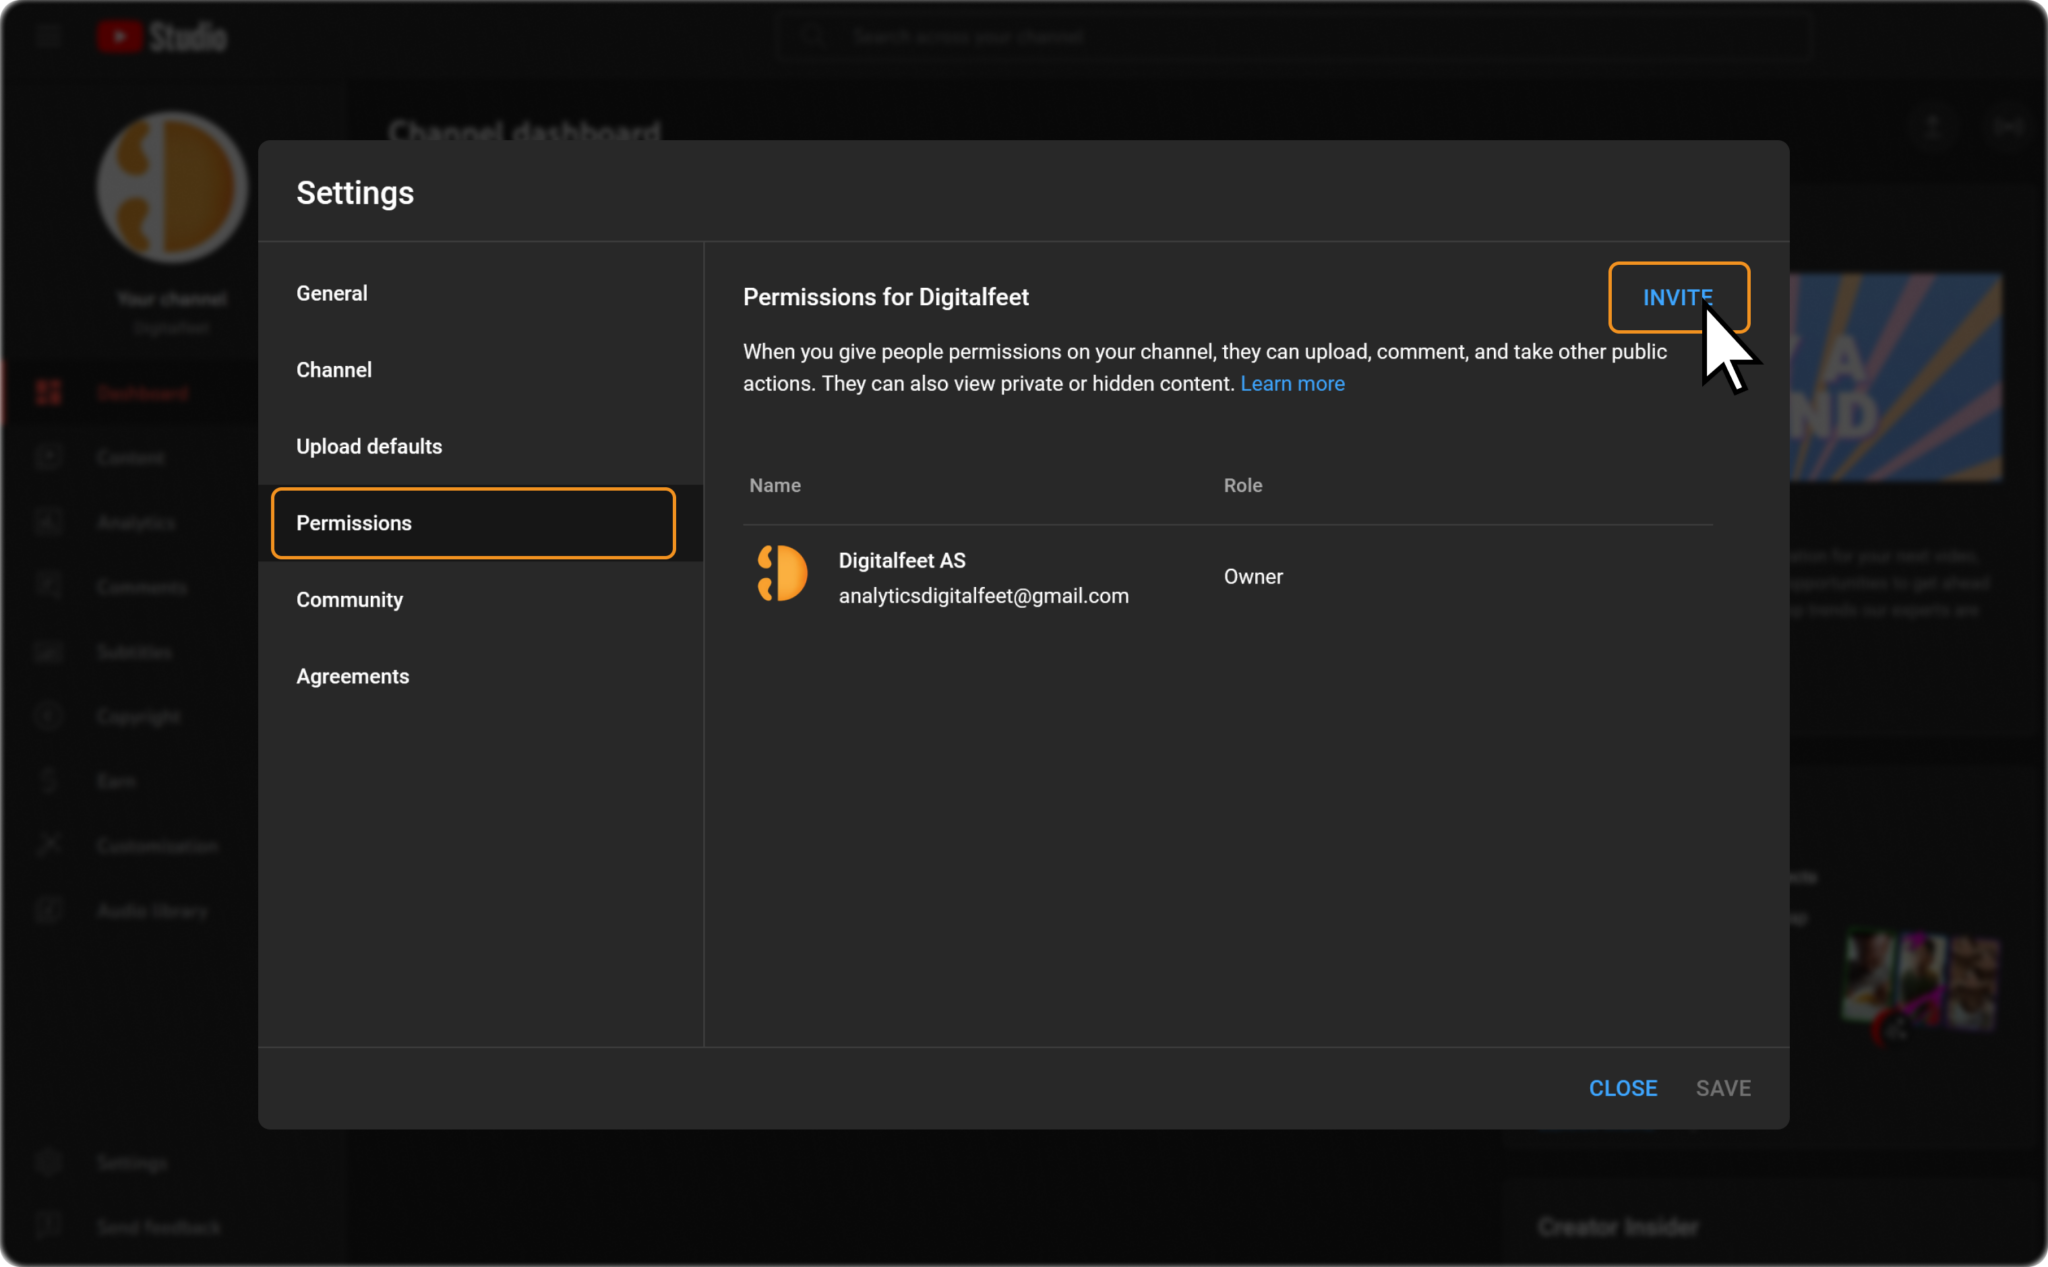Click the Settings gear in the sidebar
This screenshot has width=2048, height=1267.
48,1162
